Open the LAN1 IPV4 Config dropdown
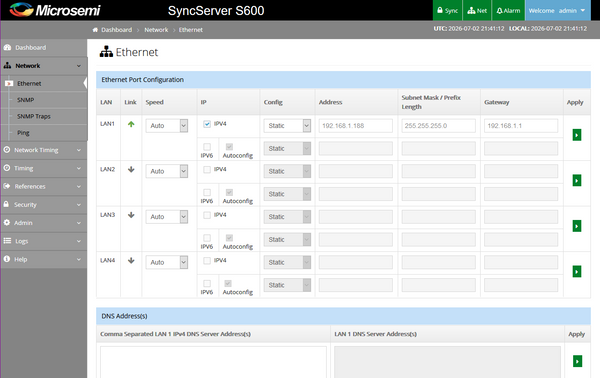This screenshot has height=378, width=600. pos(287,125)
